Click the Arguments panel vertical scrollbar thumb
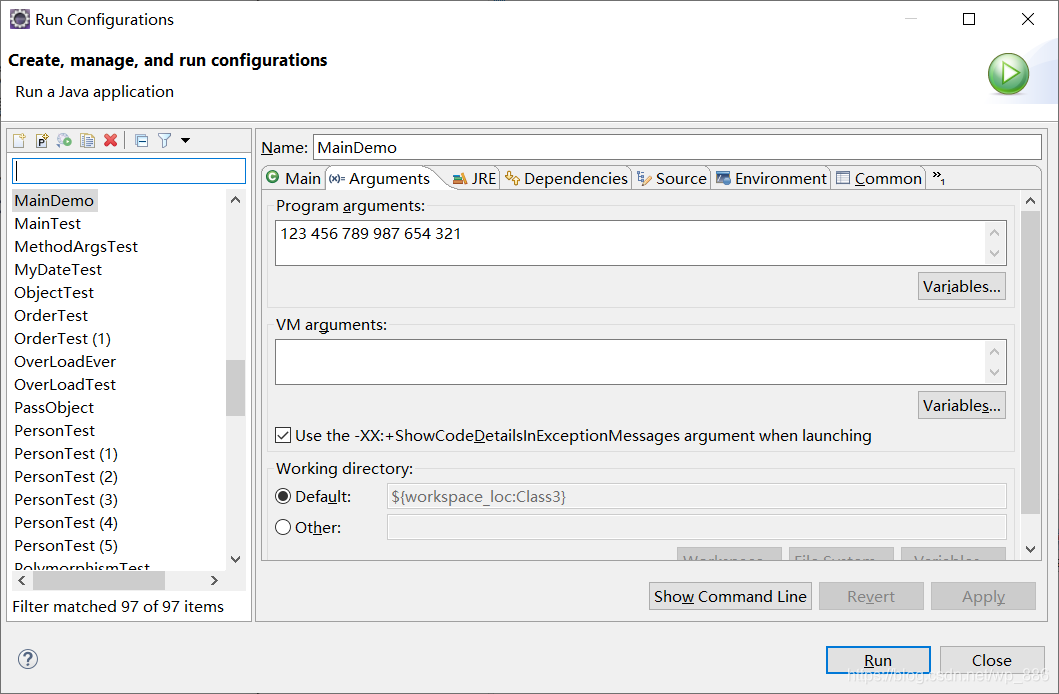This screenshot has width=1059, height=694. (1030, 363)
